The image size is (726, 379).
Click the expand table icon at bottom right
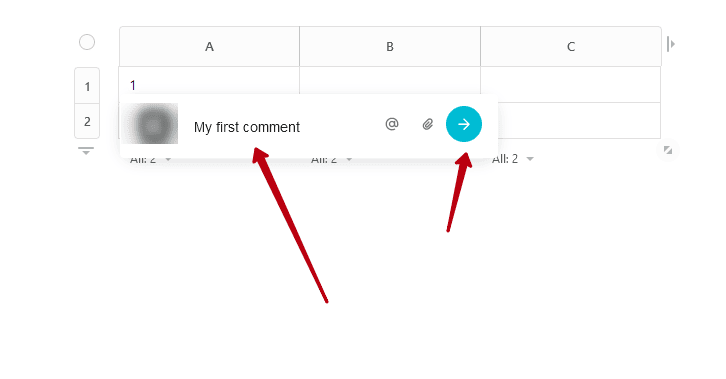tap(668, 150)
